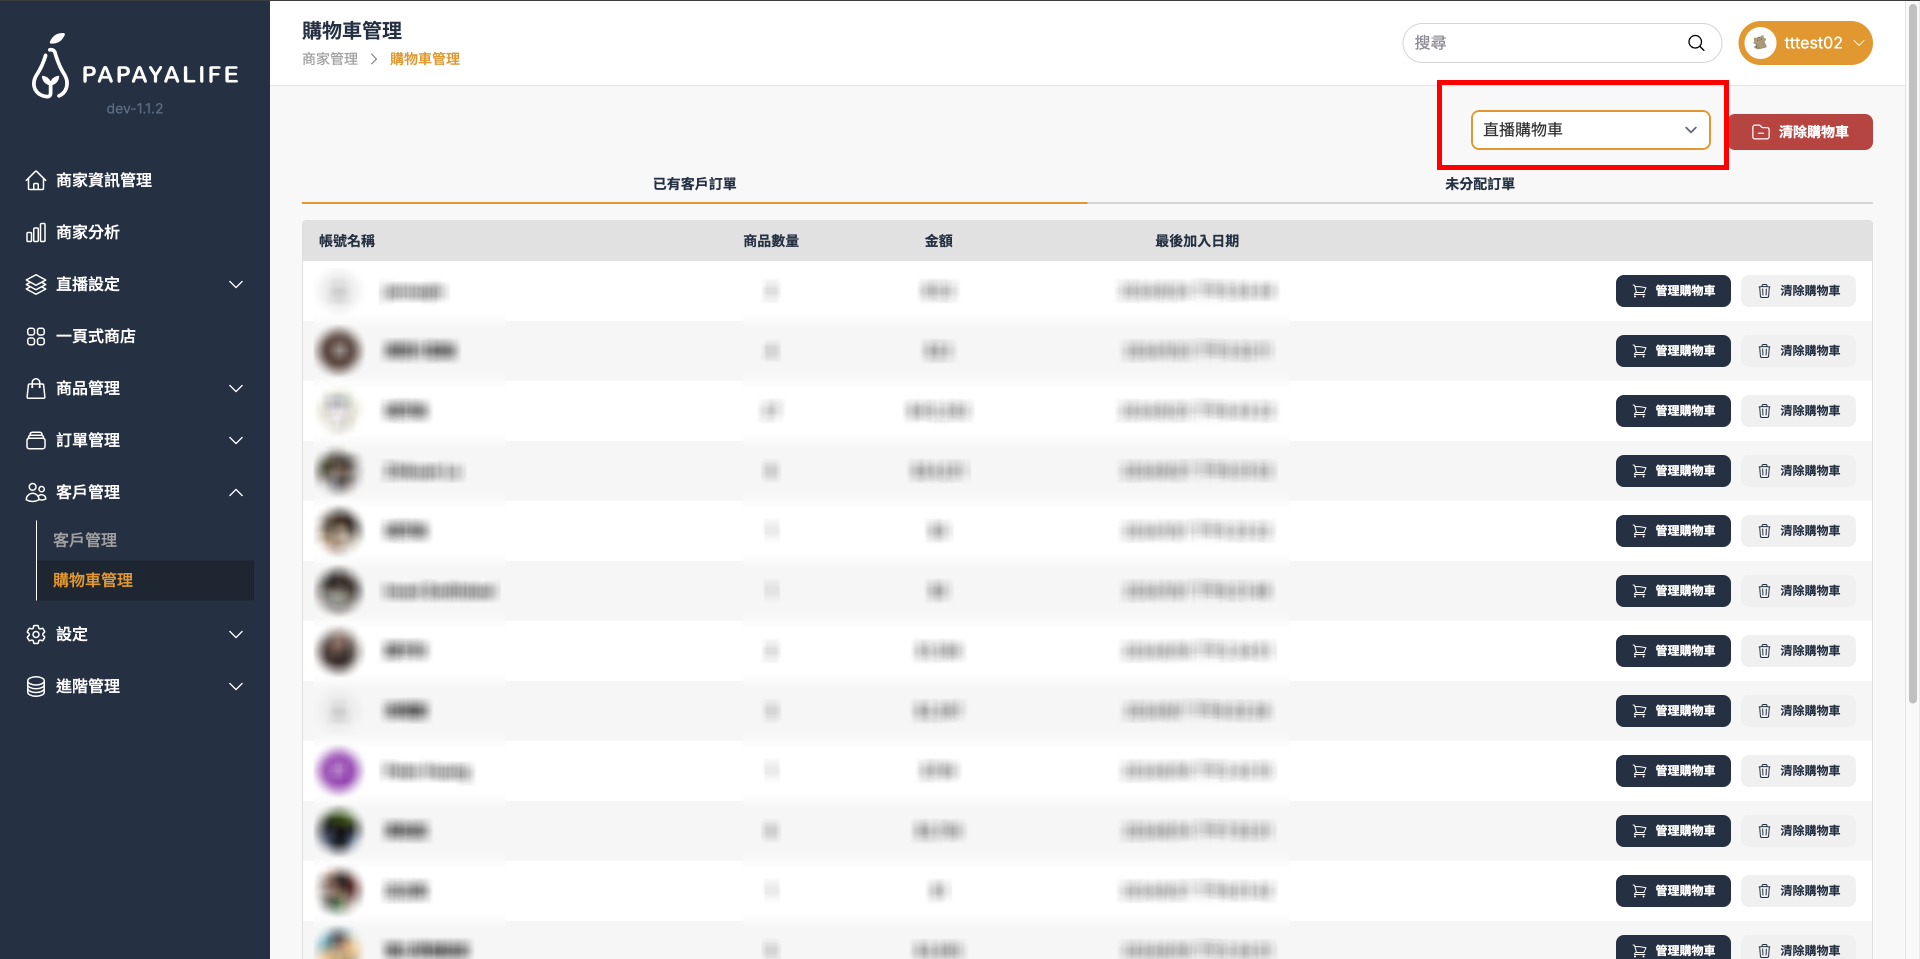The image size is (1920, 959).
Task: Click 清除購物車 in the second row
Action: tap(1798, 351)
